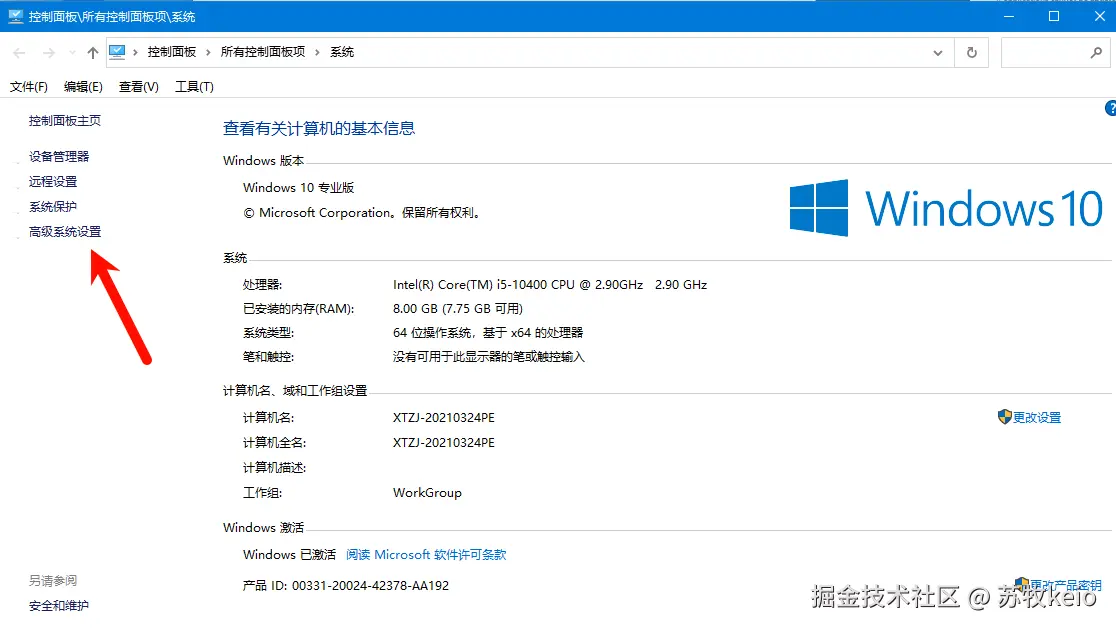Select processor value Intel Core i5-10400 text

coord(549,285)
